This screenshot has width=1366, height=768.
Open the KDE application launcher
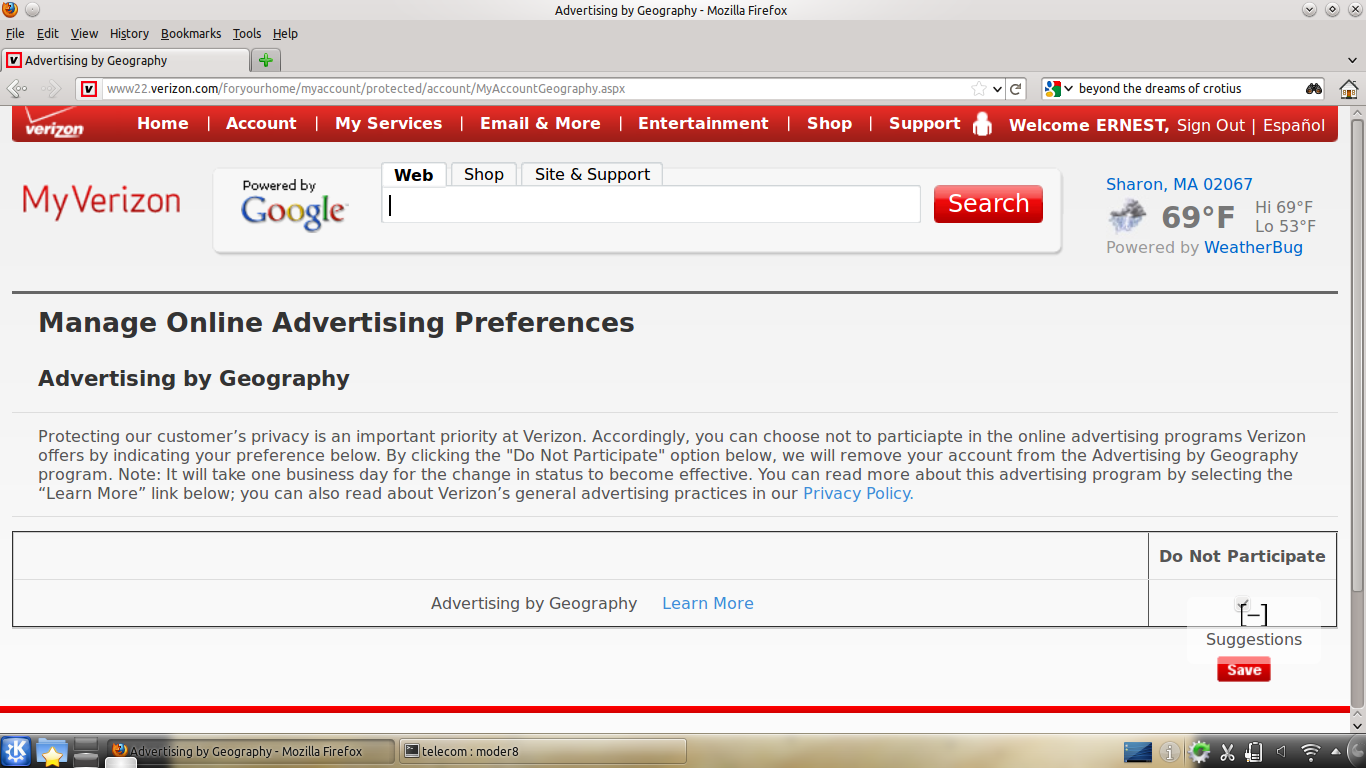(x=16, y=751)
